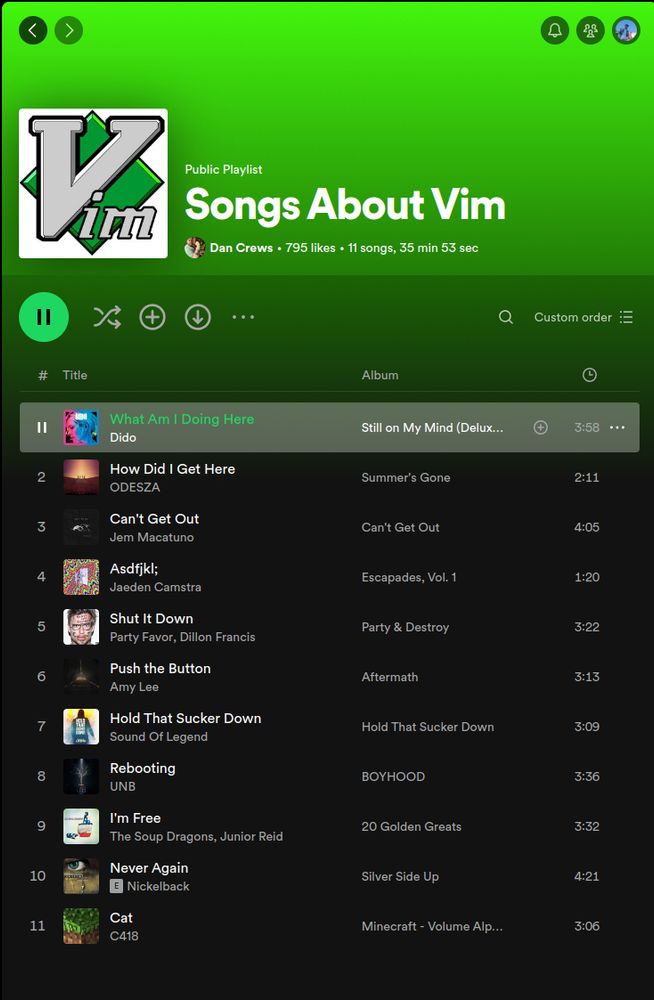Open Silver Side Up album
This screenshot has height=1000, width=654.
tap(400, 876)
